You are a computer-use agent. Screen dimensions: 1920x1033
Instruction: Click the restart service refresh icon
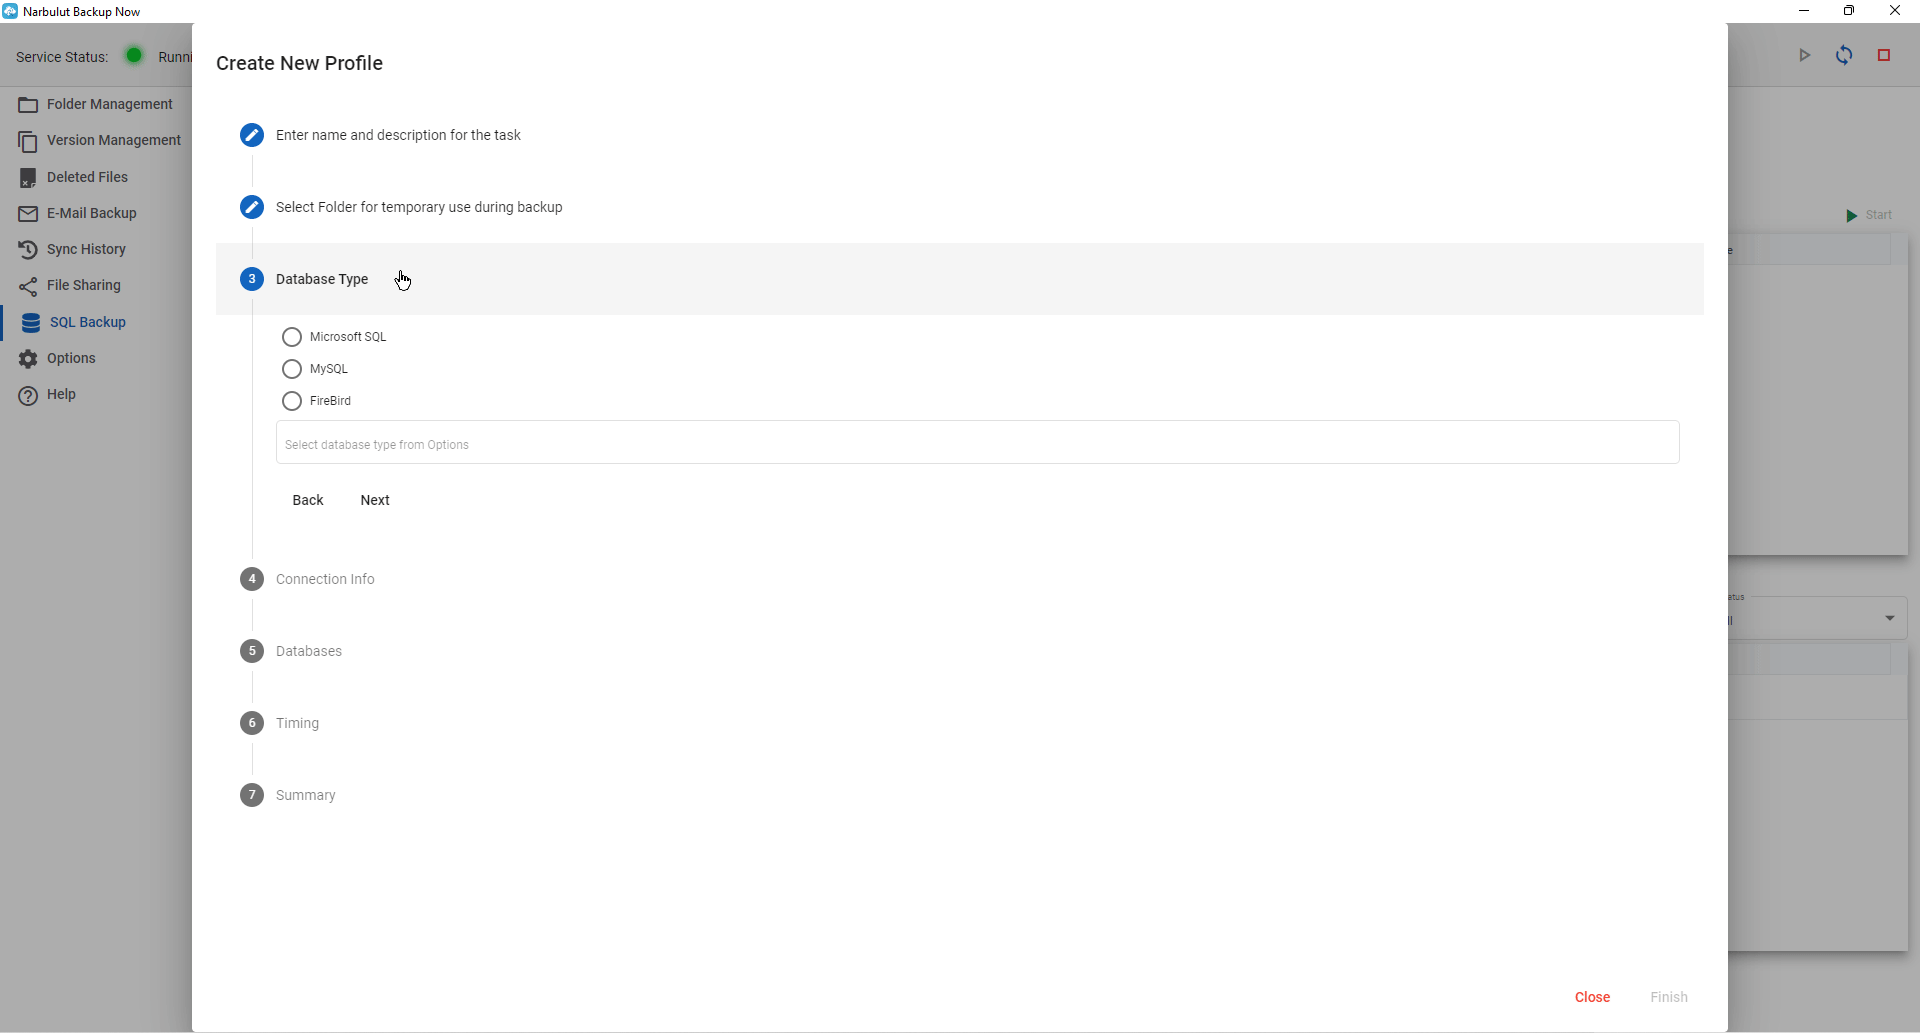(x=1844, y=55)
